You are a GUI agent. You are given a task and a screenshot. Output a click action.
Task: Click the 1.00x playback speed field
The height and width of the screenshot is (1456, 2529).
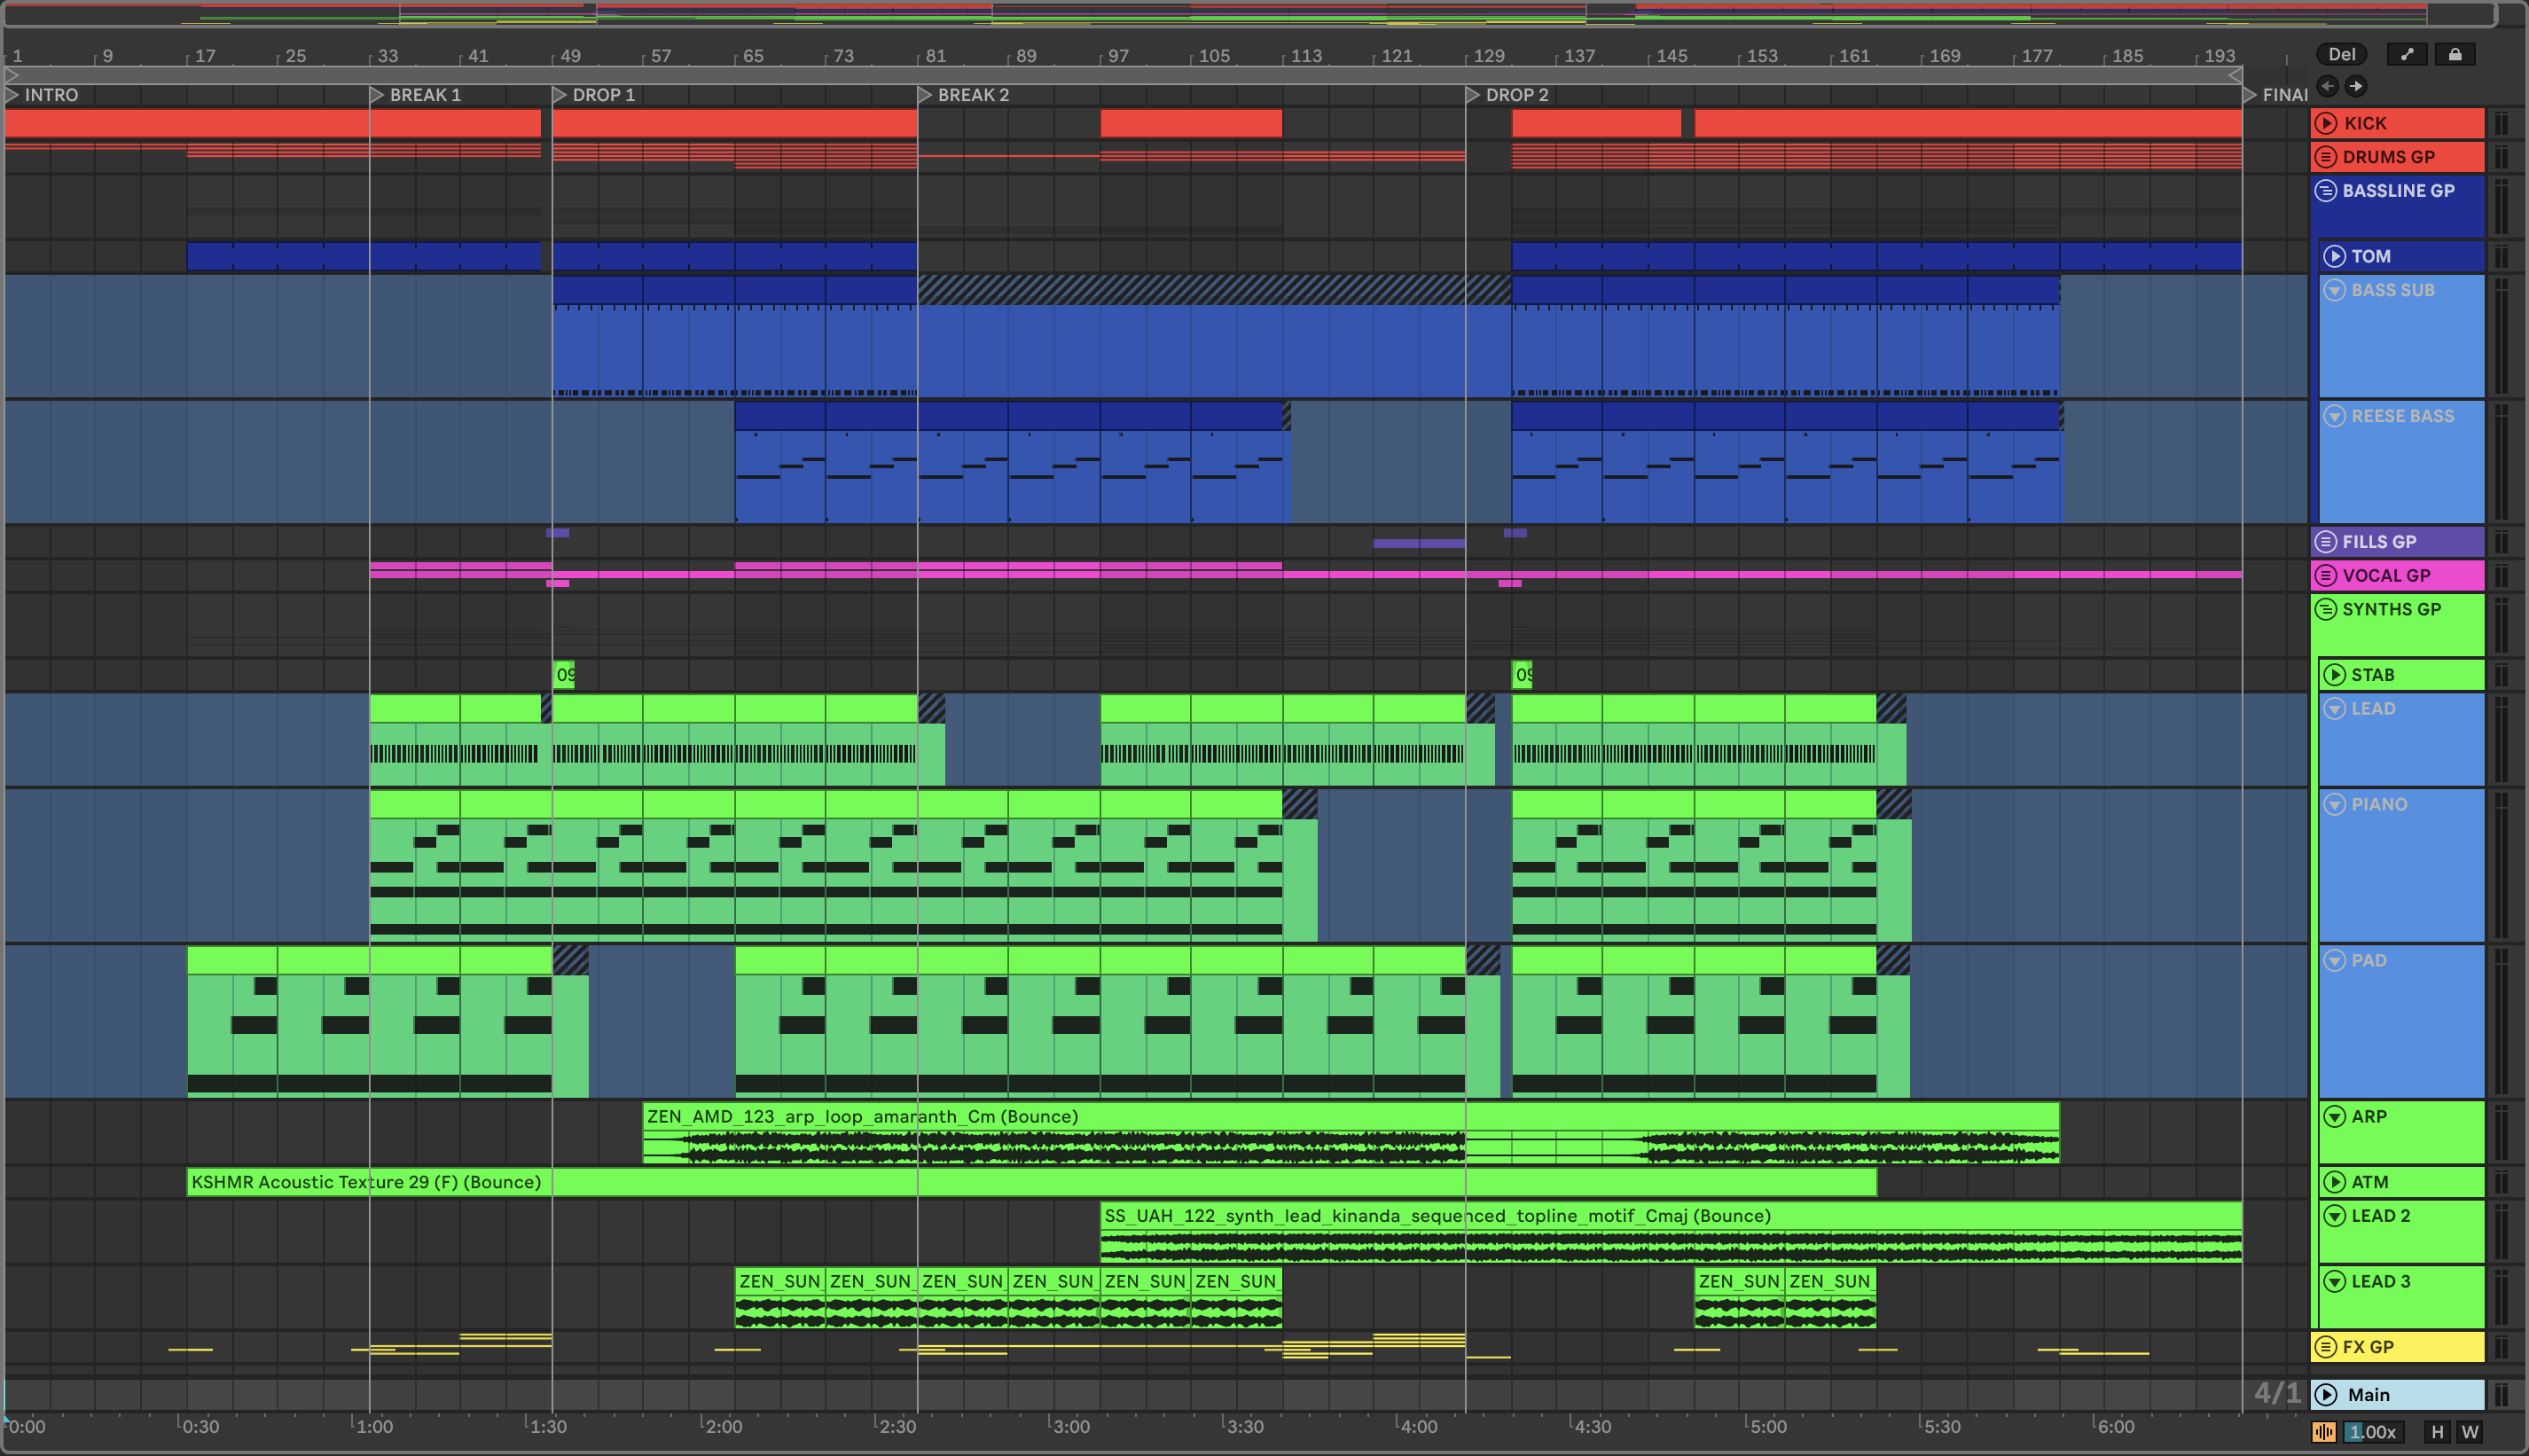(2372, 1432)
